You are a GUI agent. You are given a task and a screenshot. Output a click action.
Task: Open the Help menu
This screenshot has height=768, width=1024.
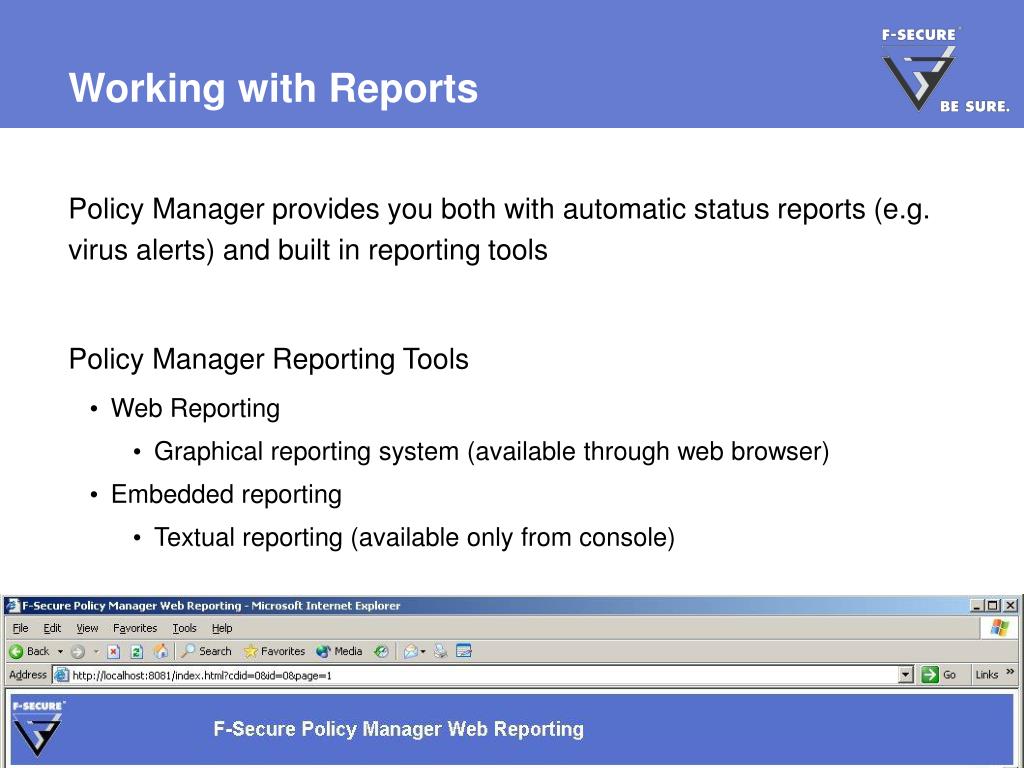(222, 628)
